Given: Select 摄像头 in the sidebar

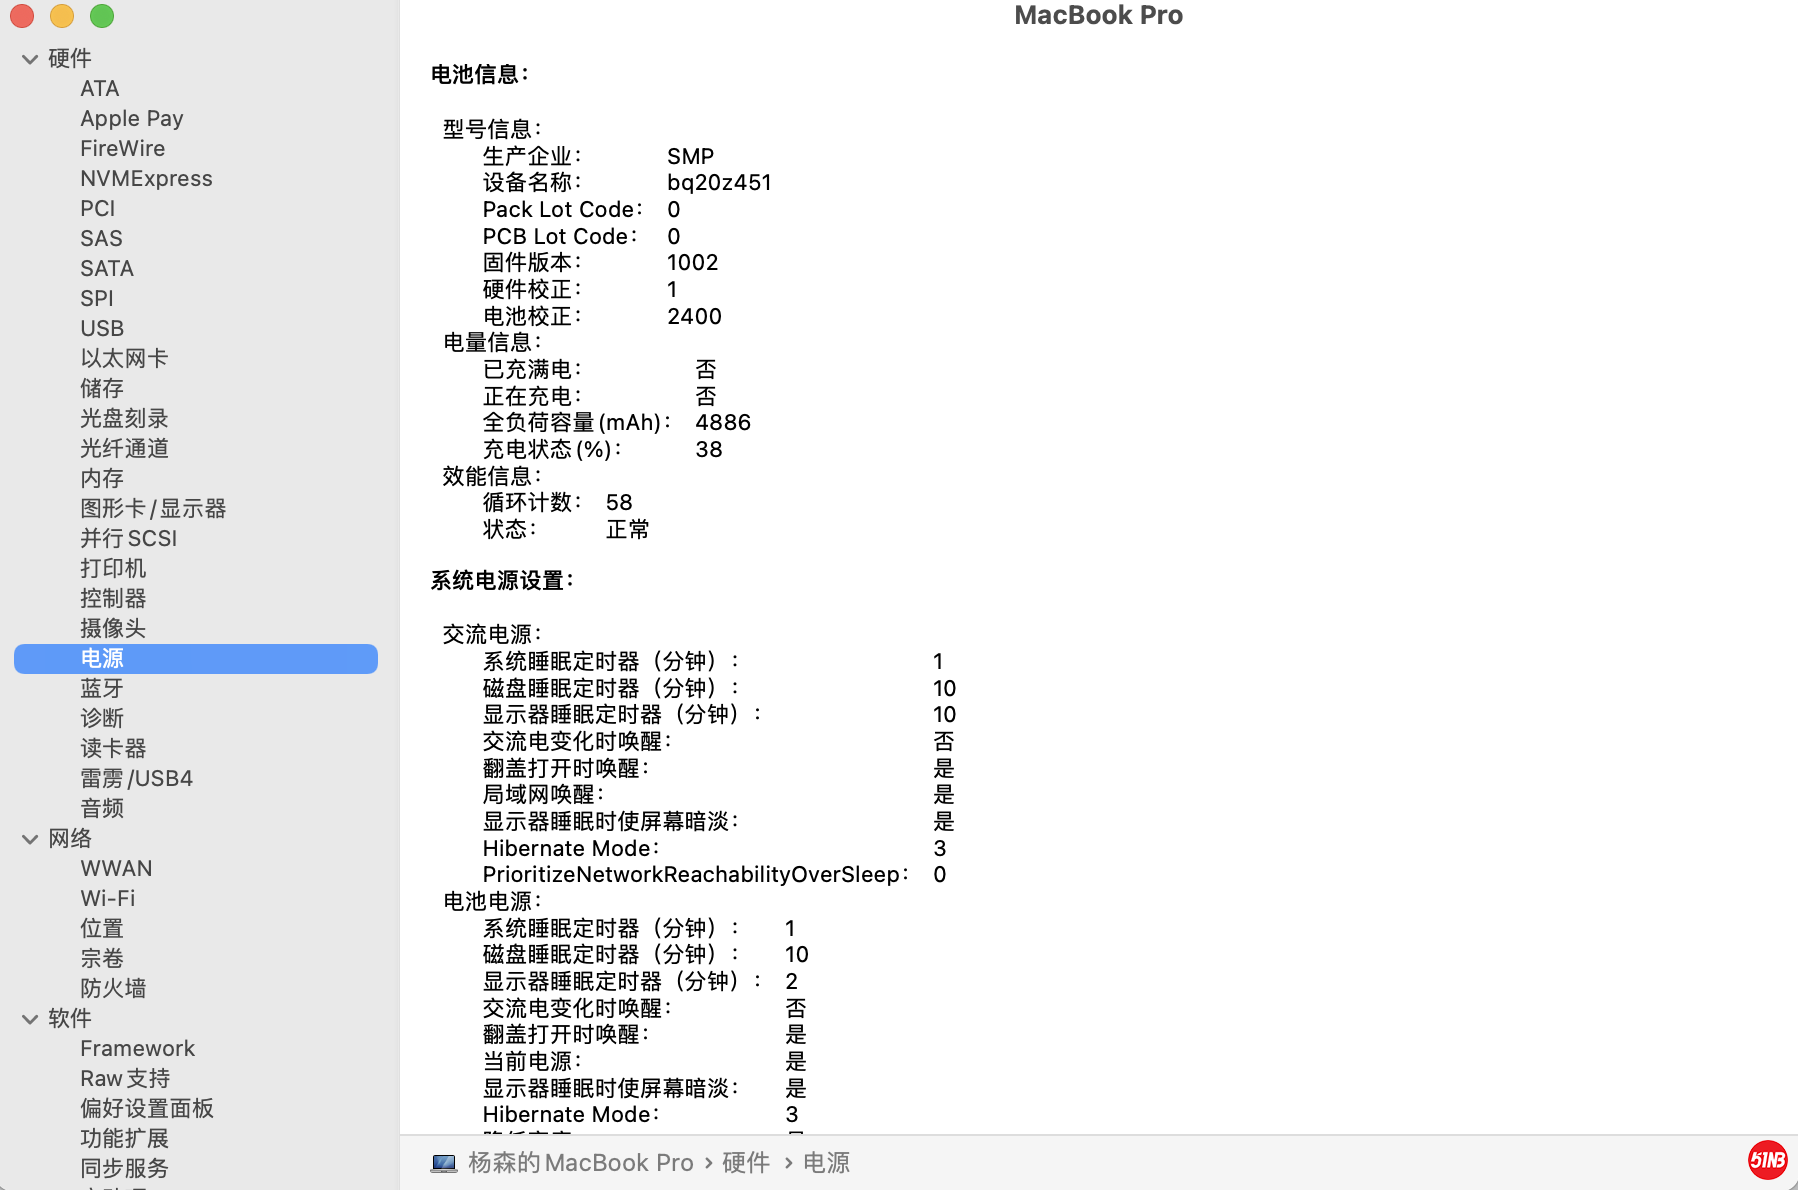Looking at the screenshot, I should click(113, 629).
